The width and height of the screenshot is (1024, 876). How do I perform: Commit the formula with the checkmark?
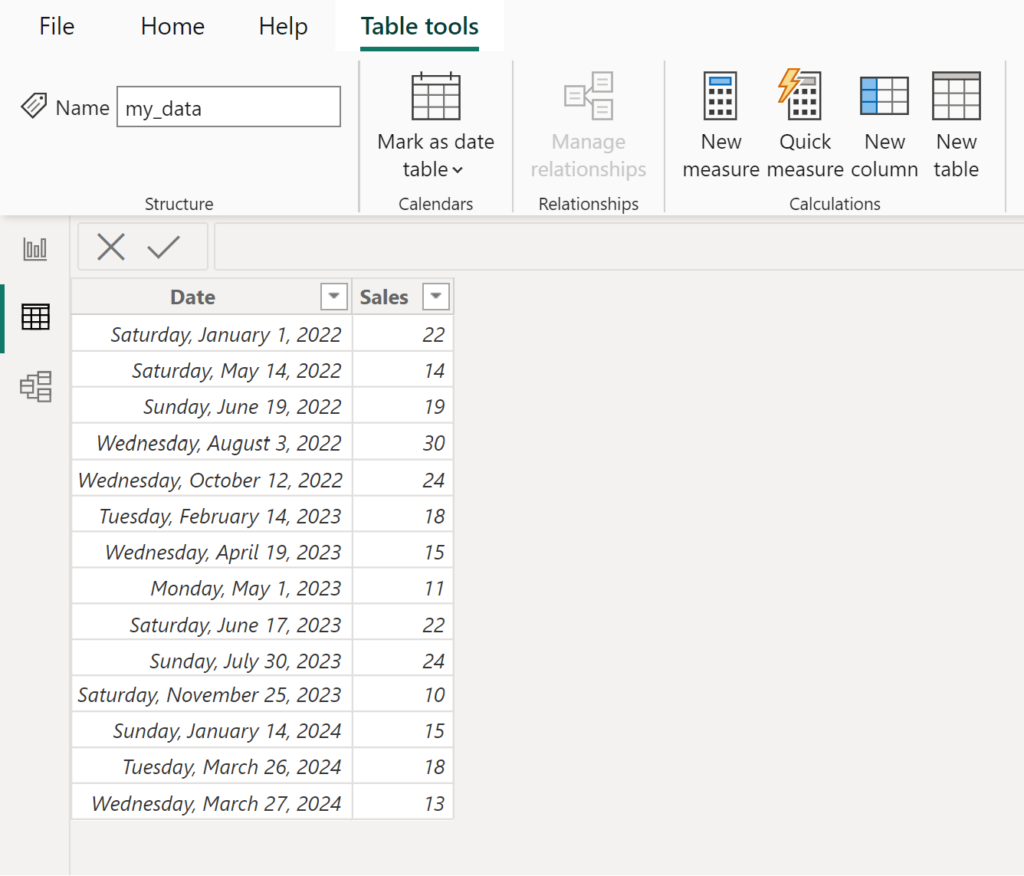click(x=166, y=247)
